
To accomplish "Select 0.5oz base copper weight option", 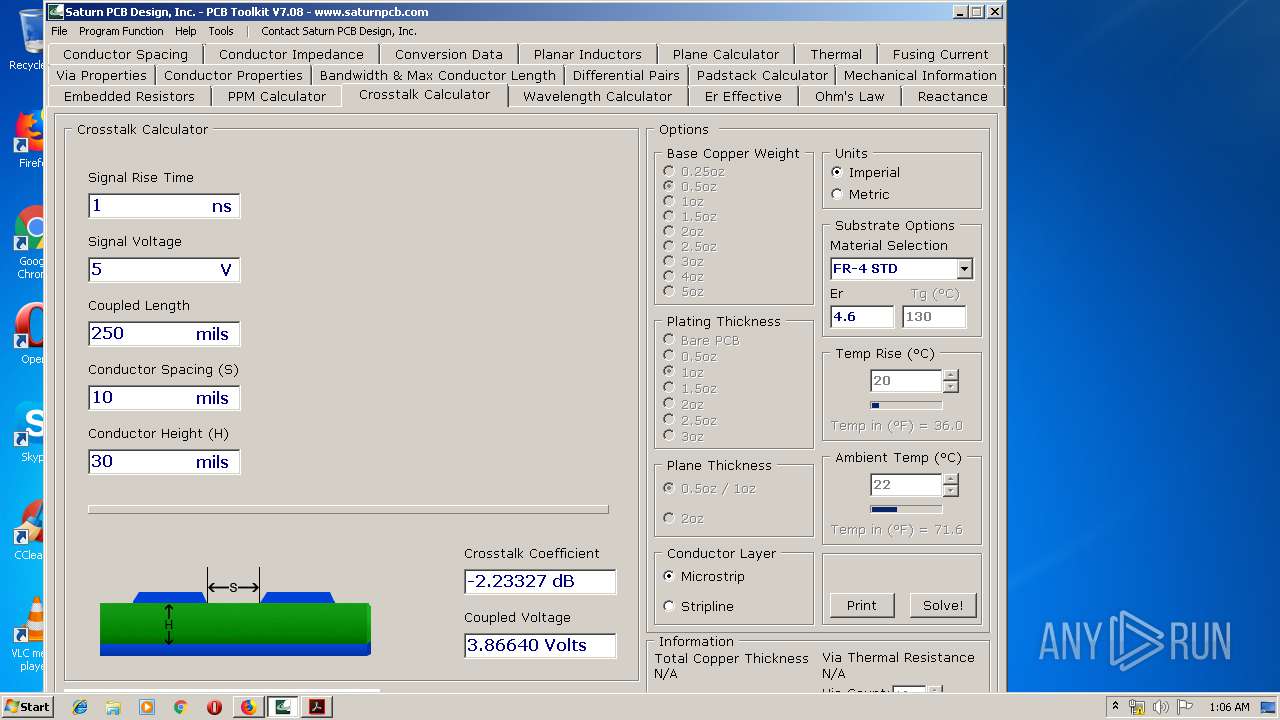I will tap(669, 186).
